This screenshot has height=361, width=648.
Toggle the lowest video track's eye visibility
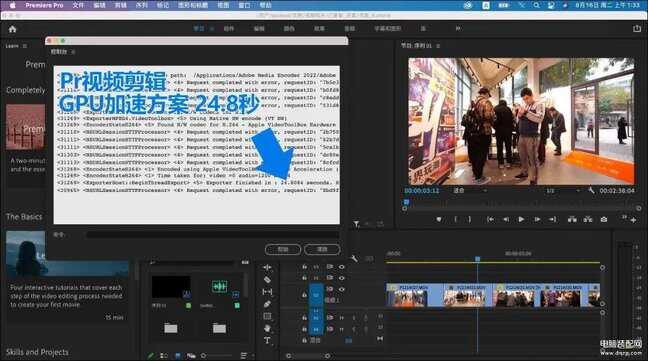click(341, 289)
